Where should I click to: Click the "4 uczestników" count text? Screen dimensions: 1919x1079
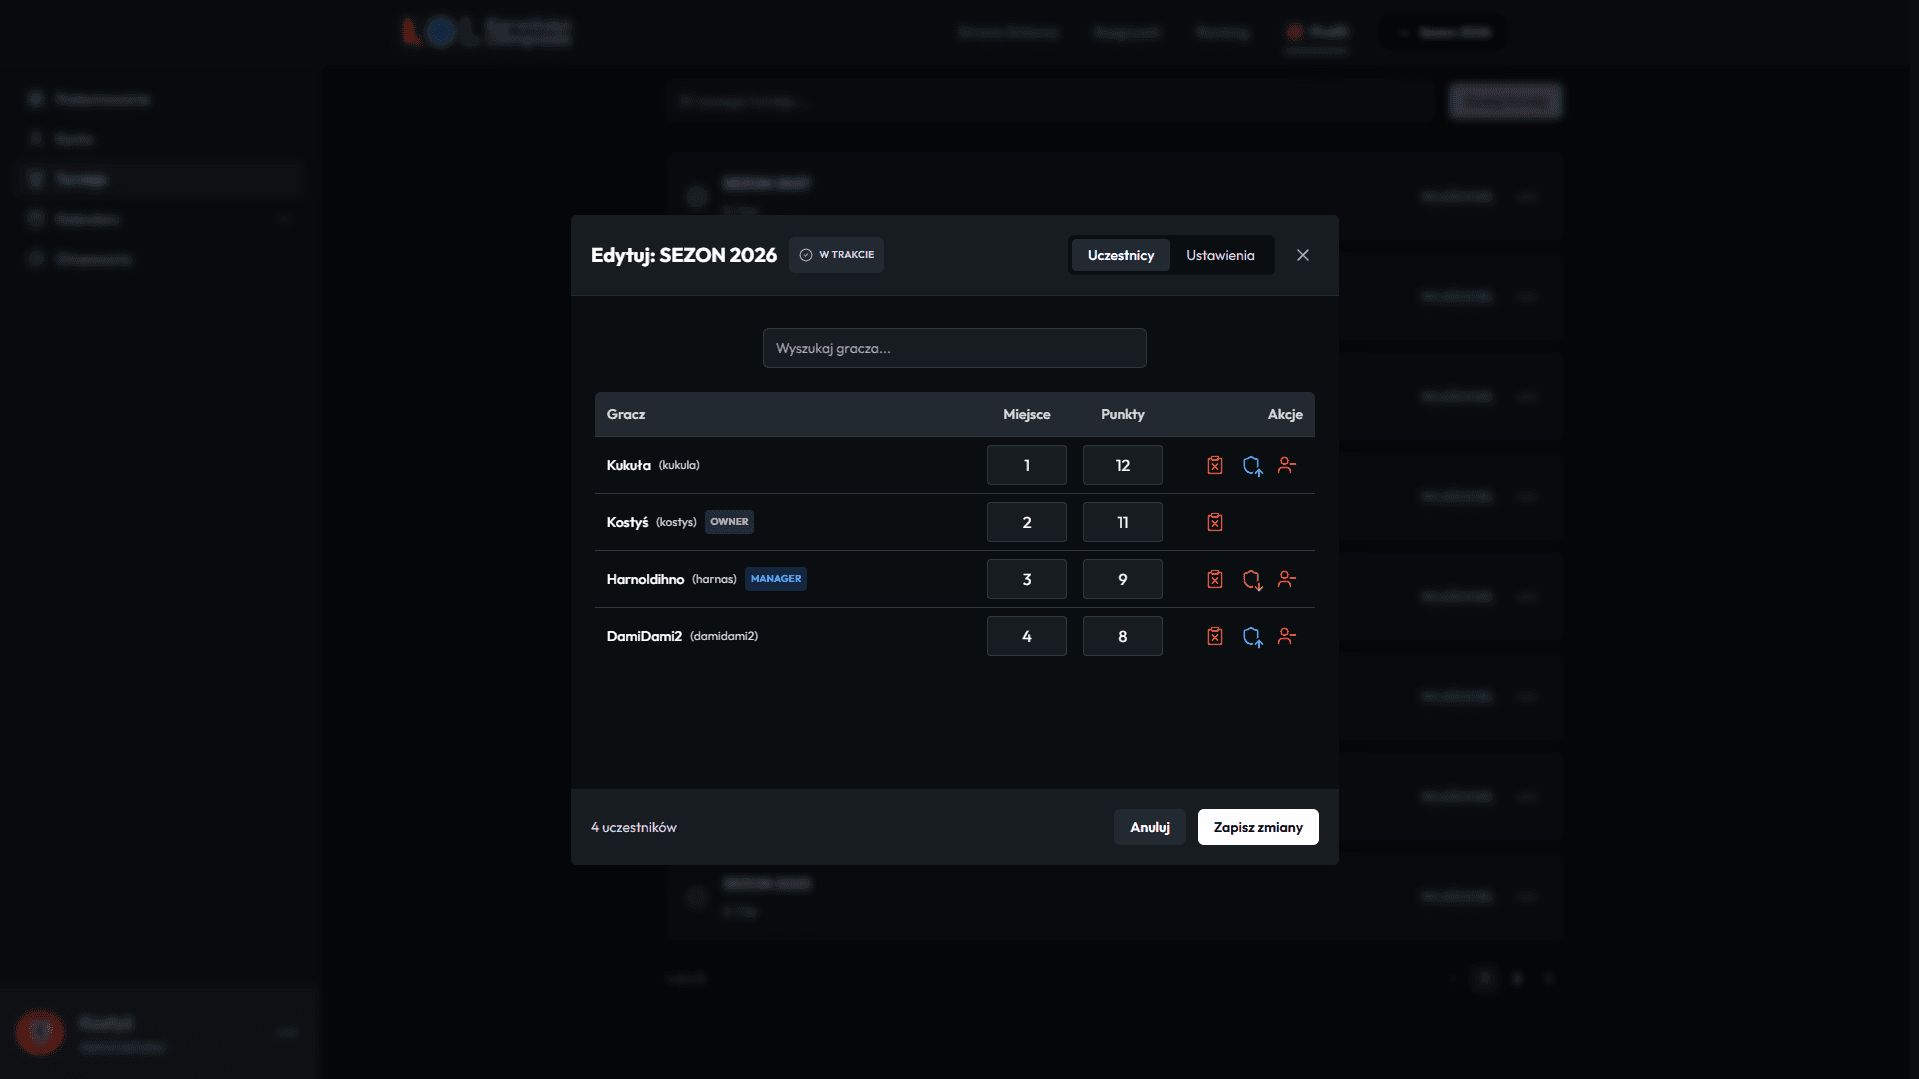tap(634, 827)
